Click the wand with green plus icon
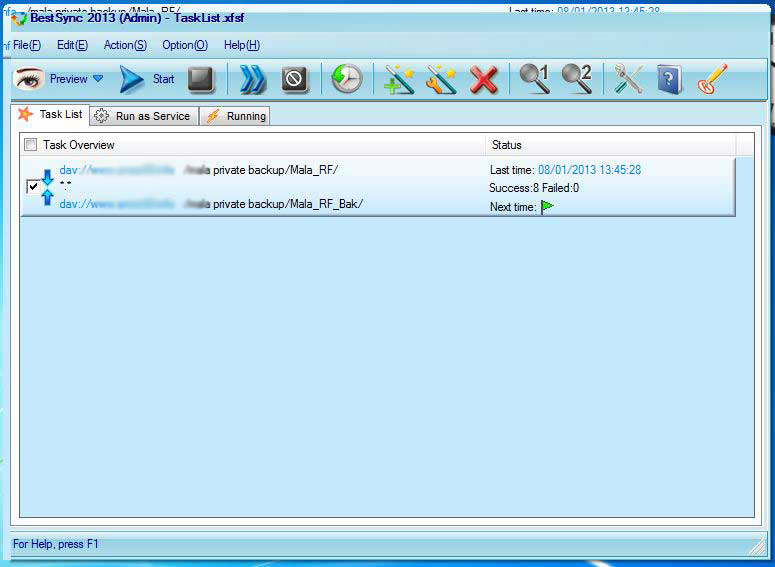This screenshot has width=775, height=567. click(399, 79)
